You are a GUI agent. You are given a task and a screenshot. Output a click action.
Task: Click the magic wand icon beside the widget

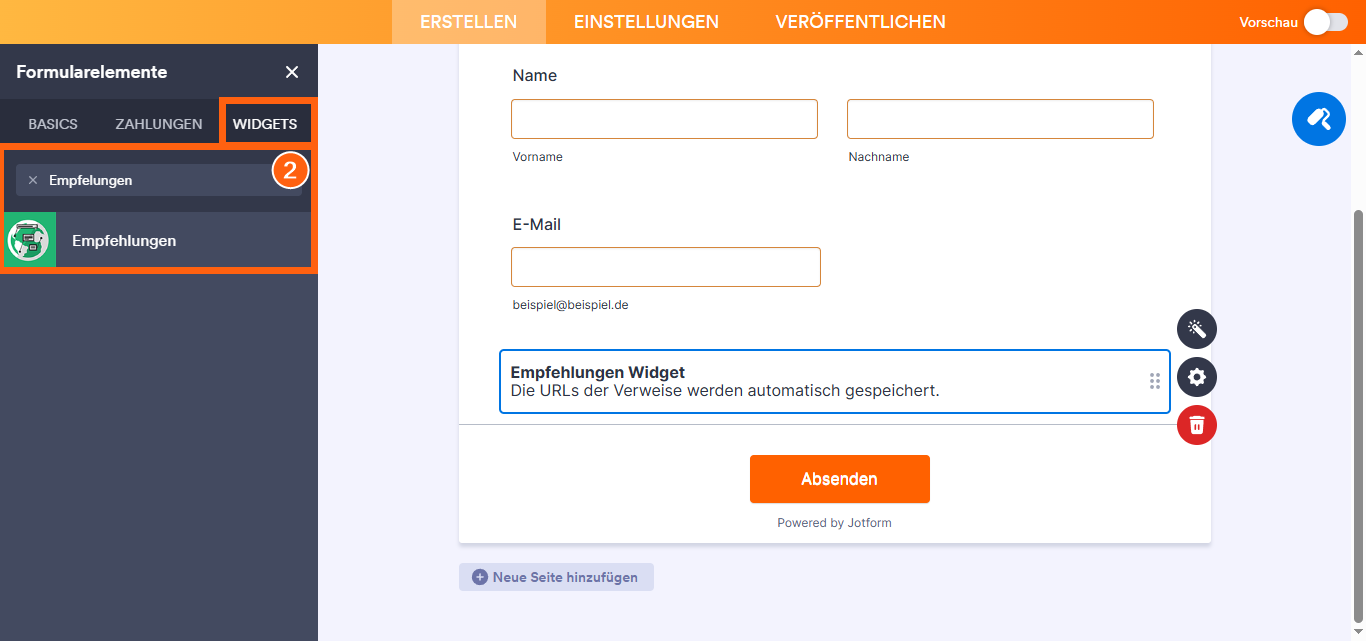pyautogui.click(x=1196, y=329)
